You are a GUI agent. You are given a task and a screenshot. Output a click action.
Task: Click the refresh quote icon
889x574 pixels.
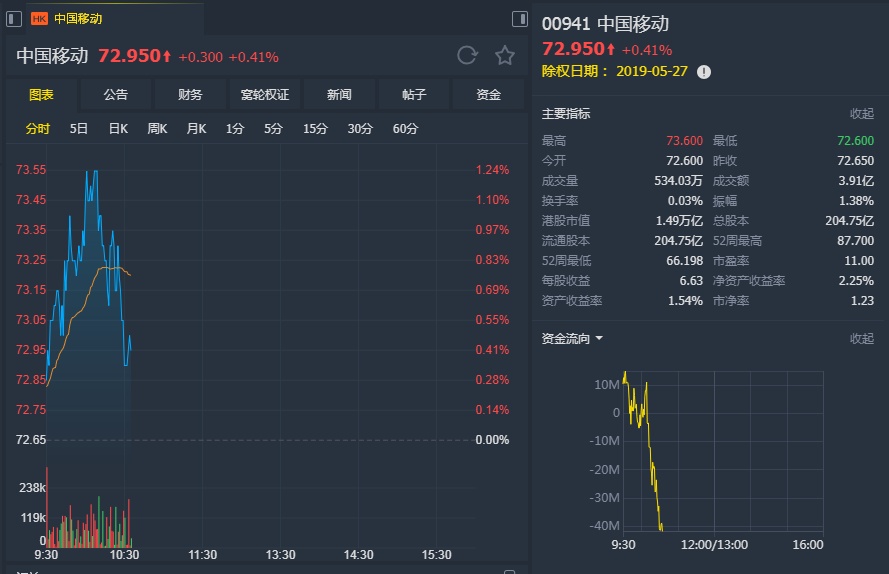[x=467, y=56]
